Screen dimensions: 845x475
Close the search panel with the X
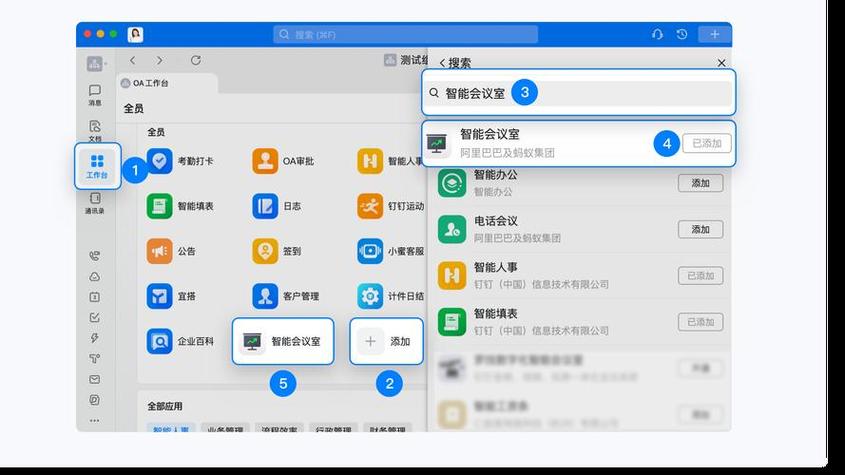721,63
